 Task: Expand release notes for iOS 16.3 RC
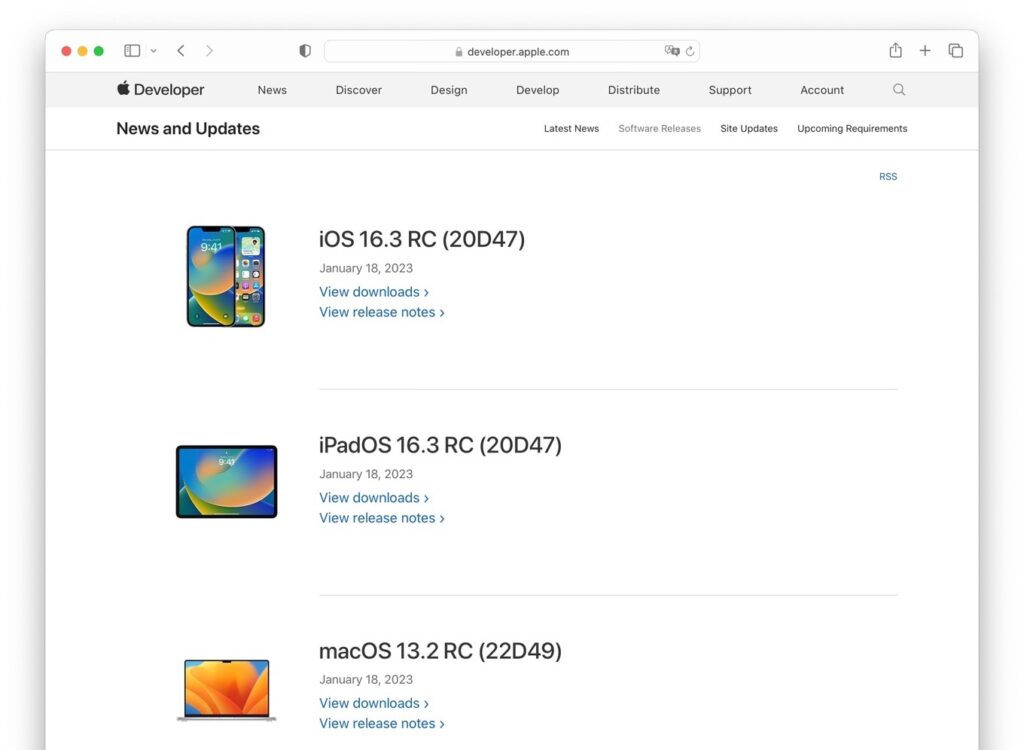tap(442, 312)
